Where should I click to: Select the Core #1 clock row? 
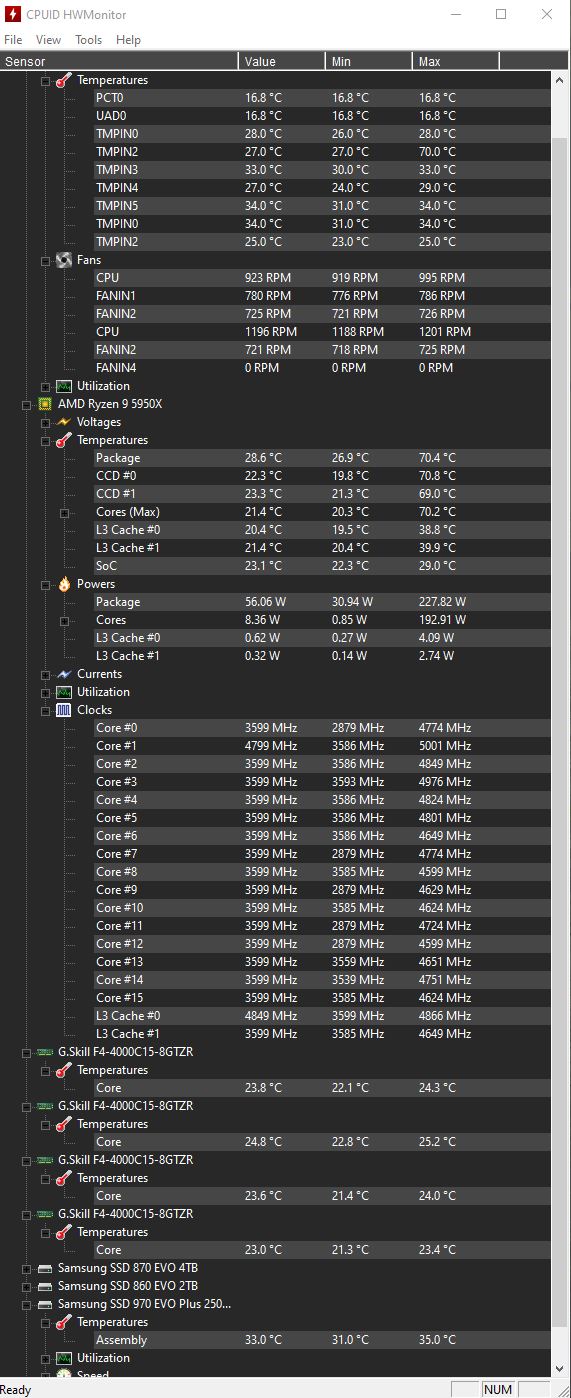[x=321, y=746]
